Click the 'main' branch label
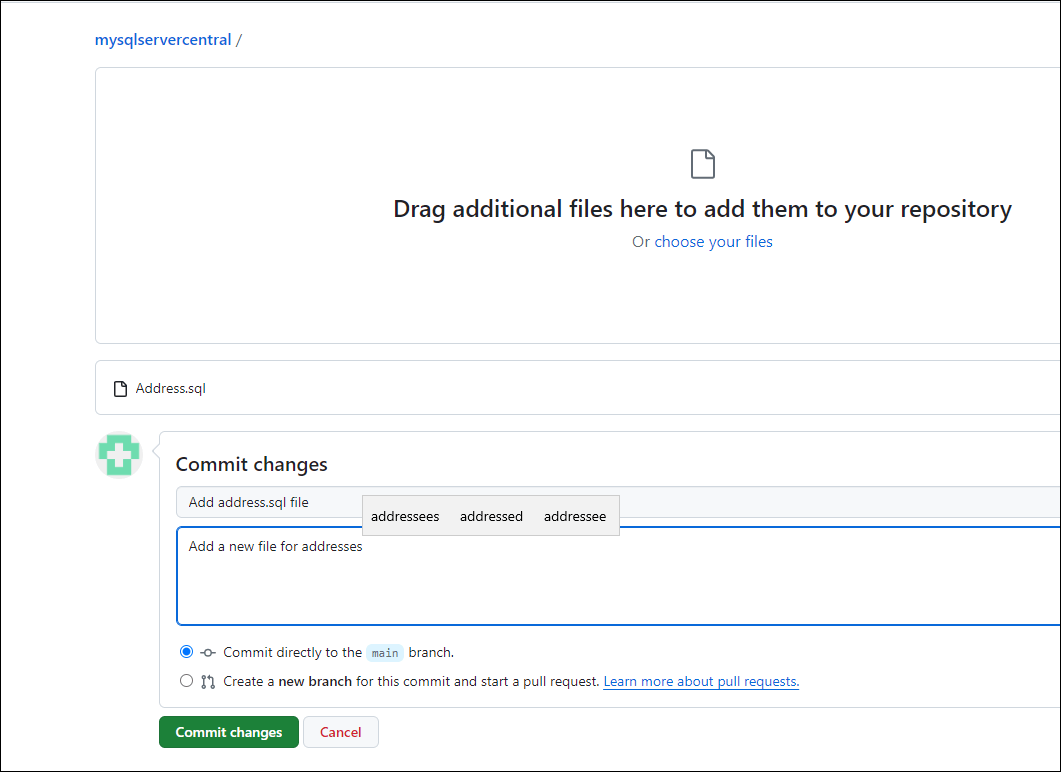 (x=385, y=653)
